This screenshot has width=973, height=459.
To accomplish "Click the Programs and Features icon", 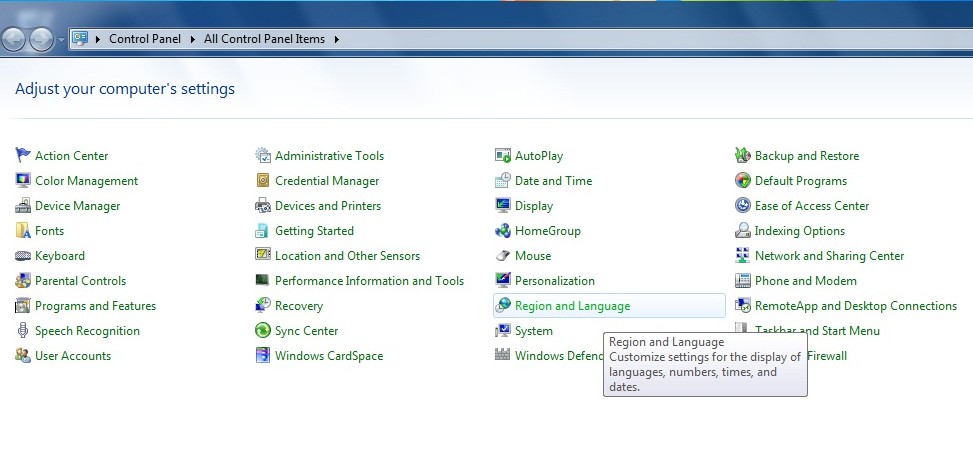I will pyautogui.click(x=23, y=305).
